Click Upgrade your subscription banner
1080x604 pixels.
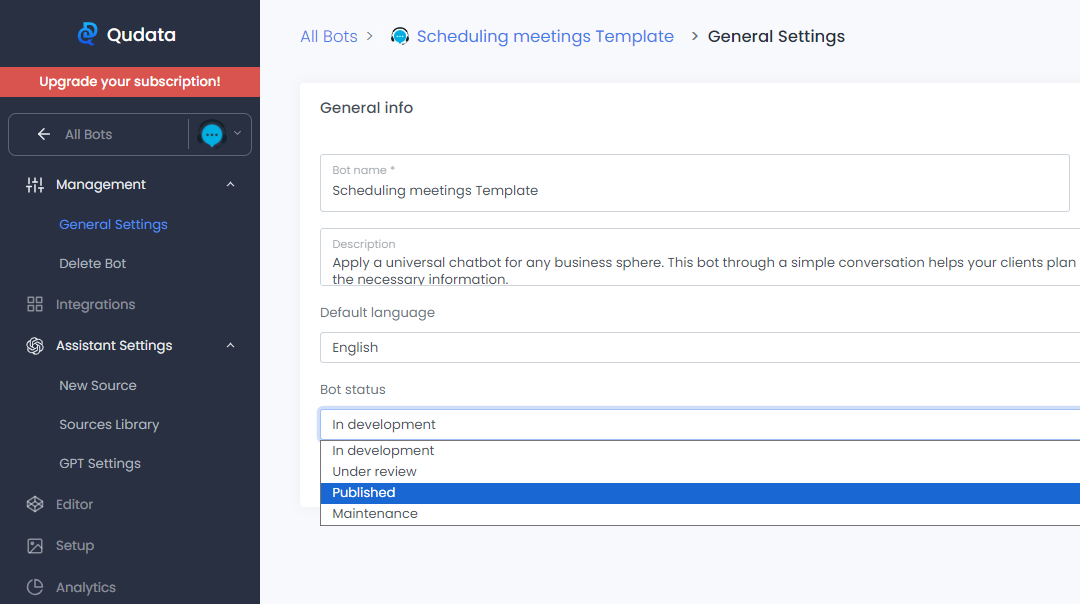click(130, 82)
